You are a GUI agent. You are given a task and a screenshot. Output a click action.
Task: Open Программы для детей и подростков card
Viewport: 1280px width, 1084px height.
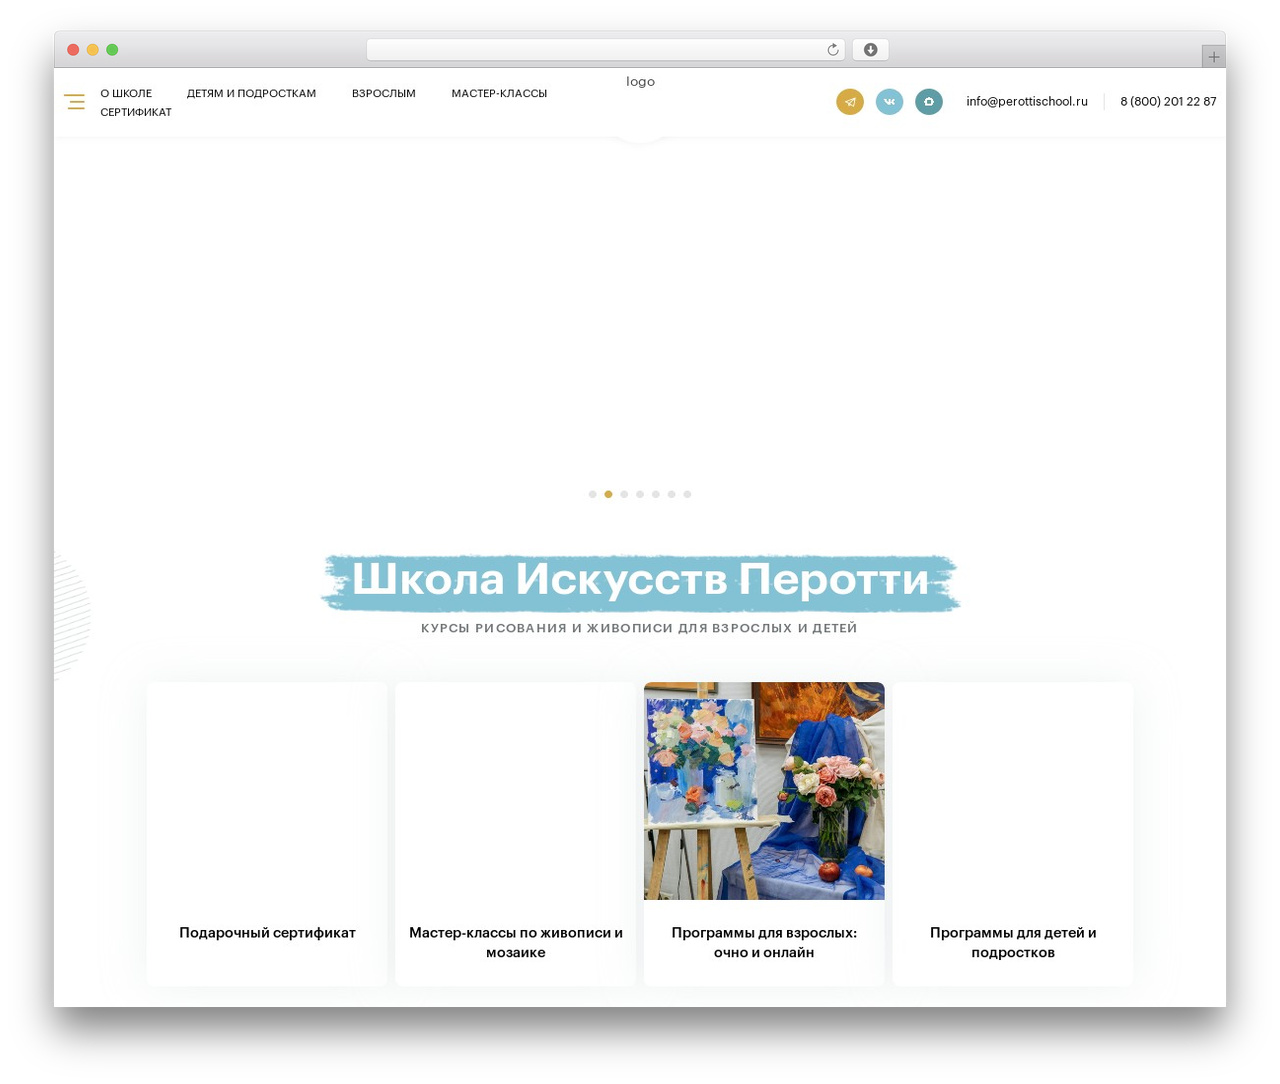[x=1013, y=834]
